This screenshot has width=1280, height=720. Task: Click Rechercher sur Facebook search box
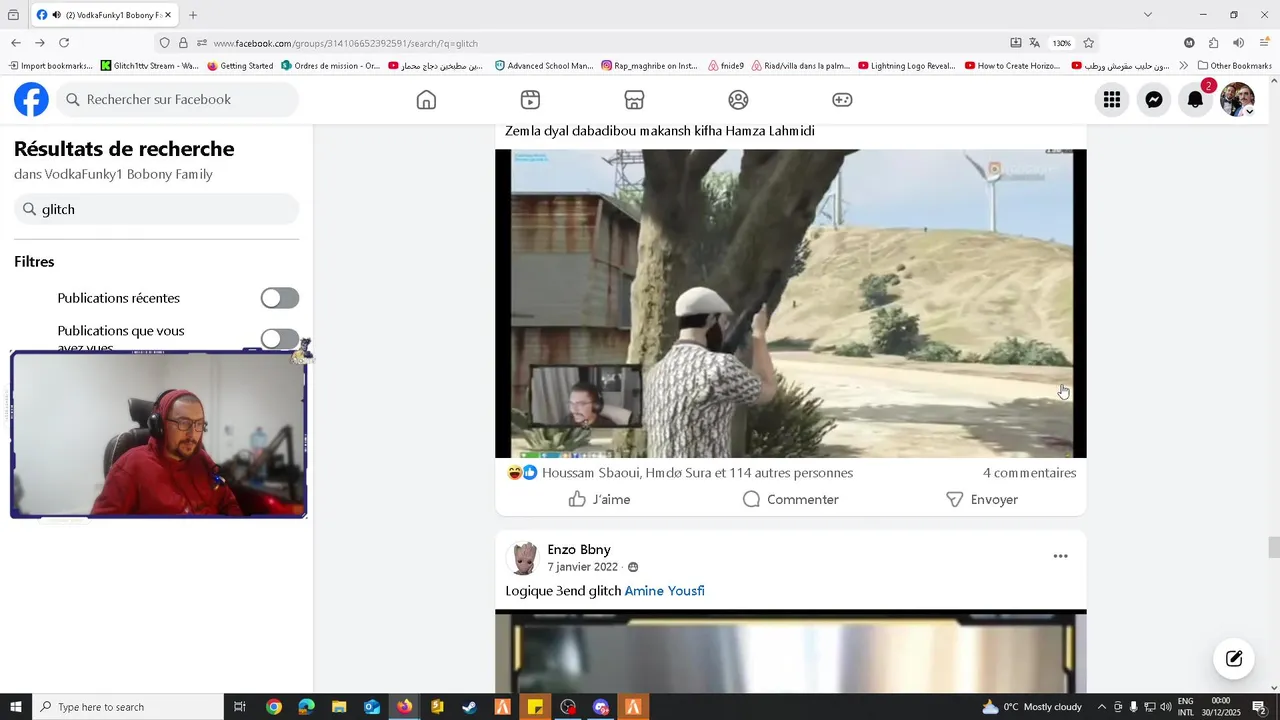pos(177,99)
